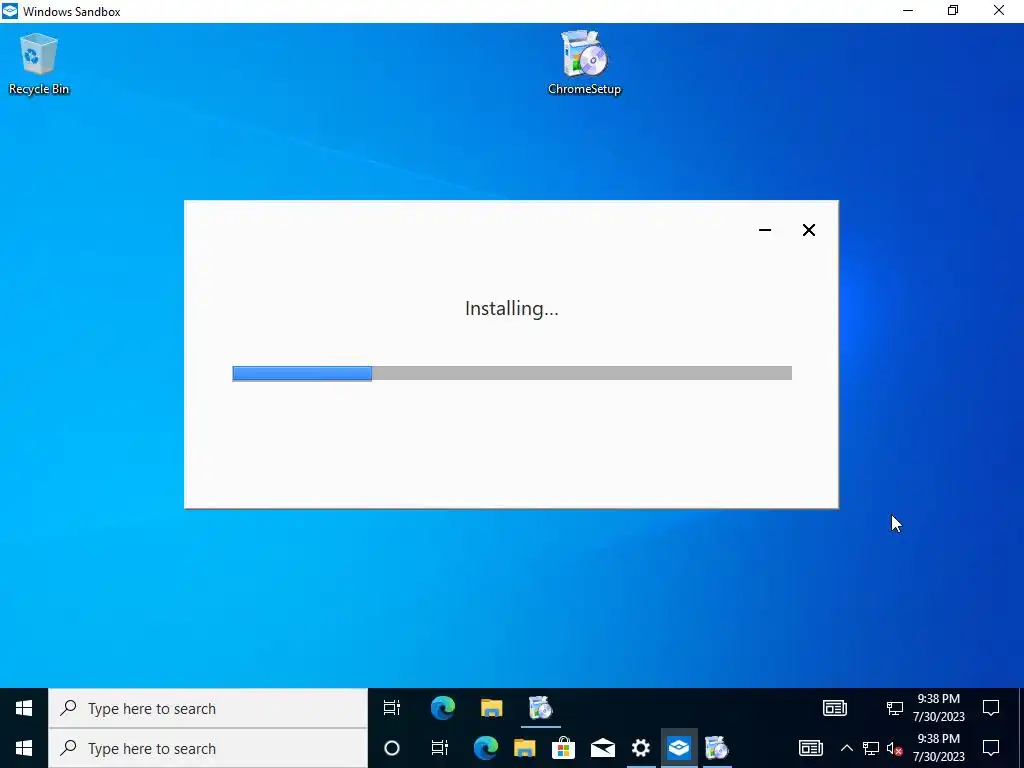Click the muted volume tray icon
Screen dimensions: 1024x768
[895, 748]
